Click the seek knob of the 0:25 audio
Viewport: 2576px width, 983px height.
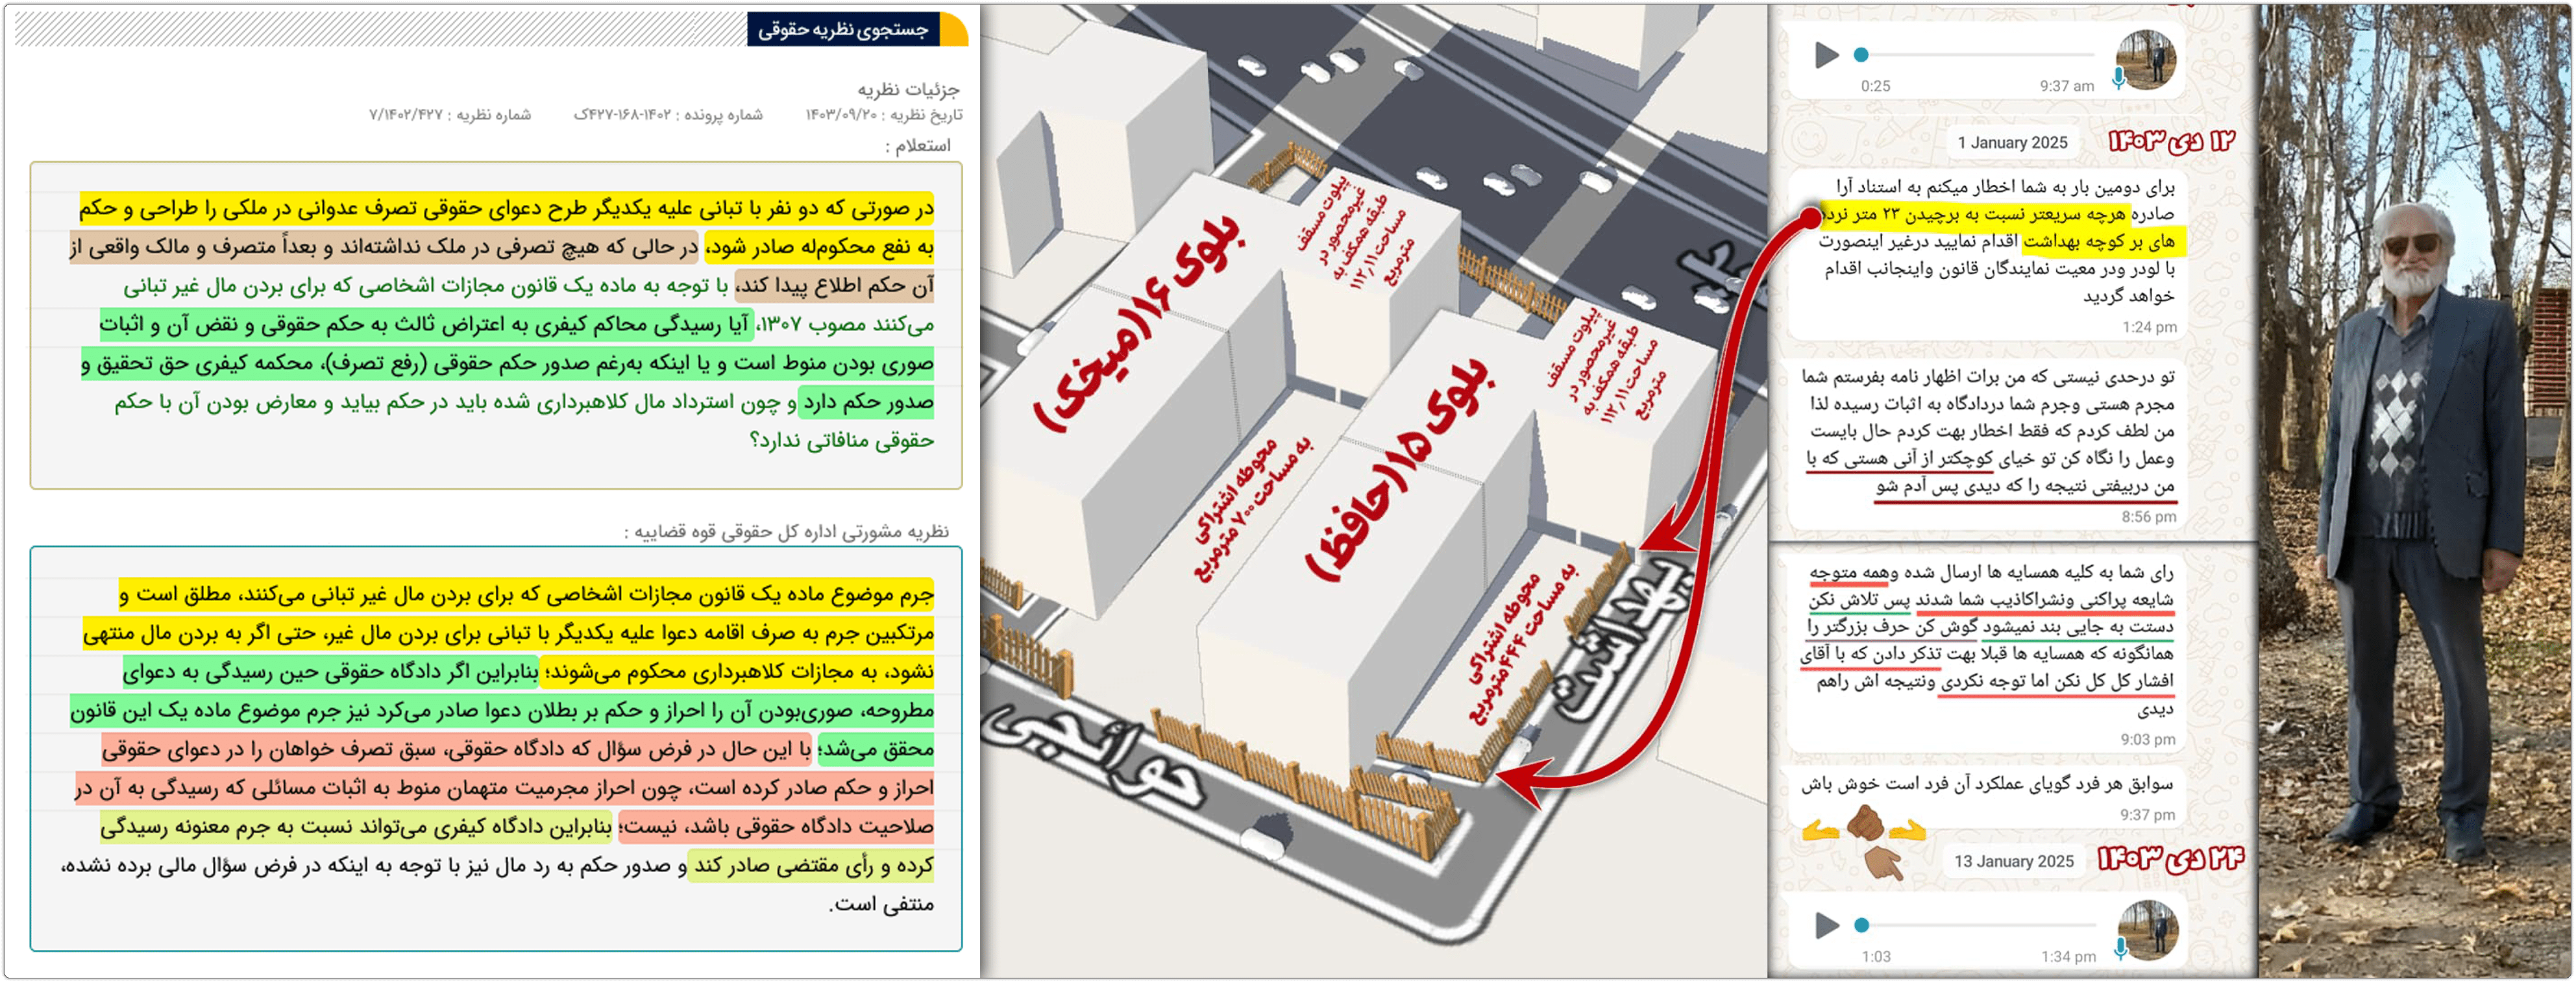click(x=1861, y=55)
